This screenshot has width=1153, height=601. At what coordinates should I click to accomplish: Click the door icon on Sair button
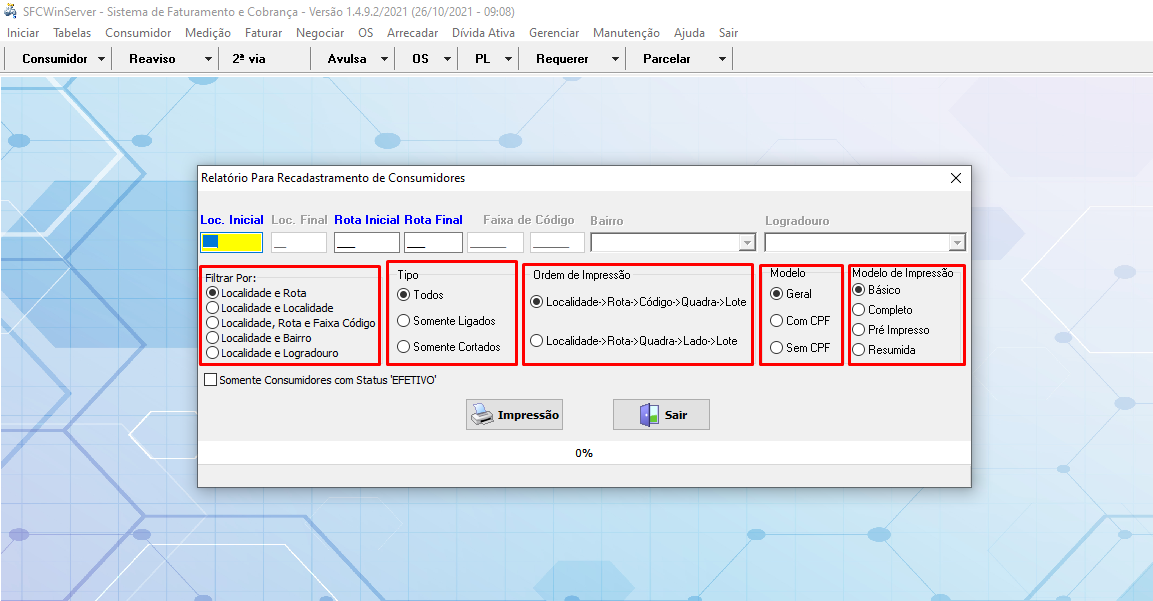(649, 415)
